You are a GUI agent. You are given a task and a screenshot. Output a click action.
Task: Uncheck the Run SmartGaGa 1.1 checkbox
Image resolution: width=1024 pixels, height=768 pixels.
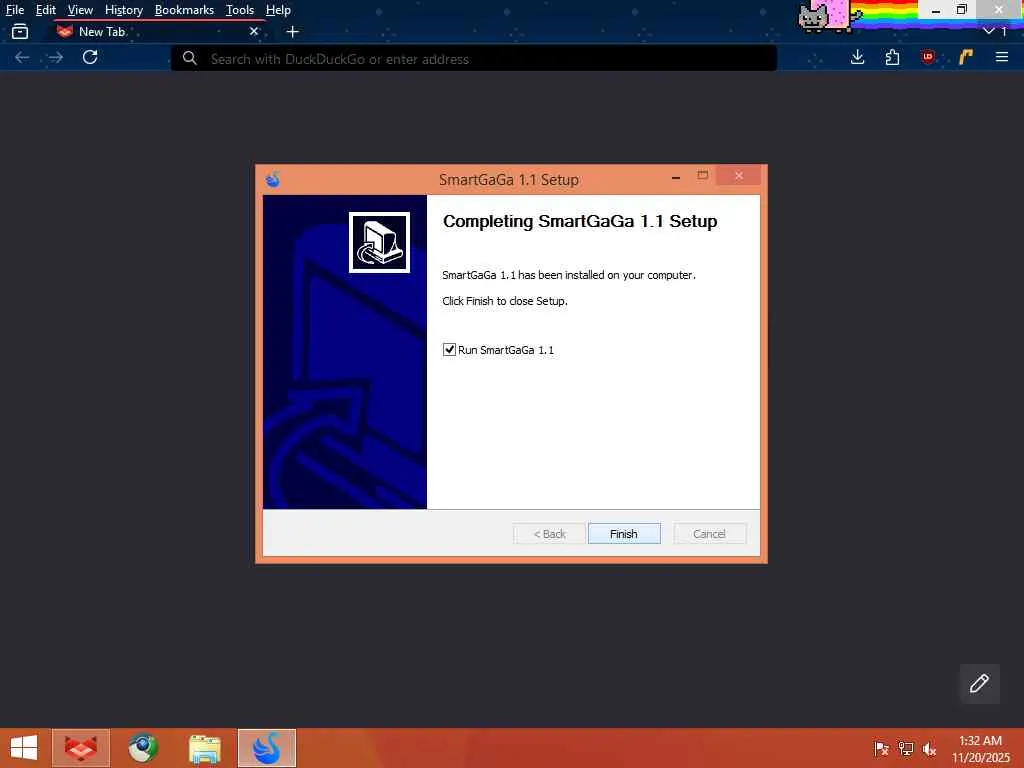tap(449, 349)
